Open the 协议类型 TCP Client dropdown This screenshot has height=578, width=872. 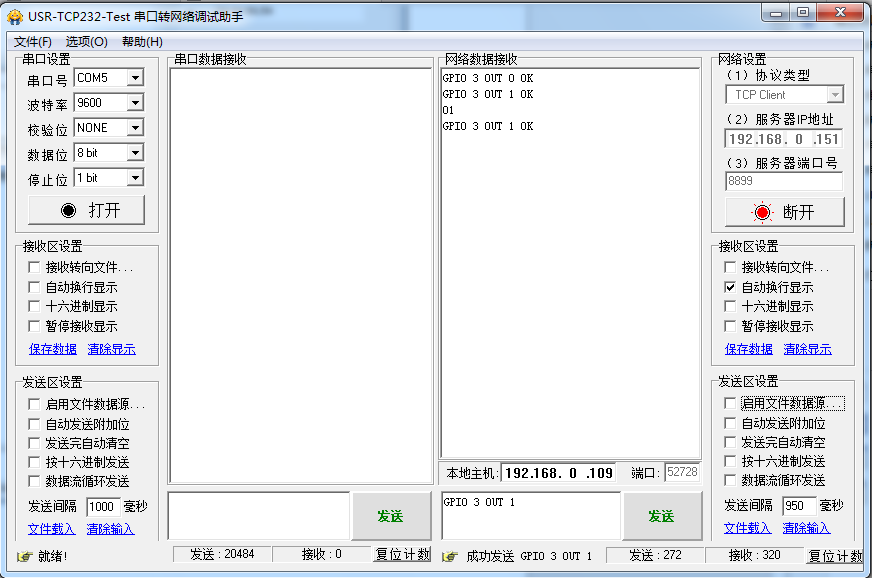835,95
